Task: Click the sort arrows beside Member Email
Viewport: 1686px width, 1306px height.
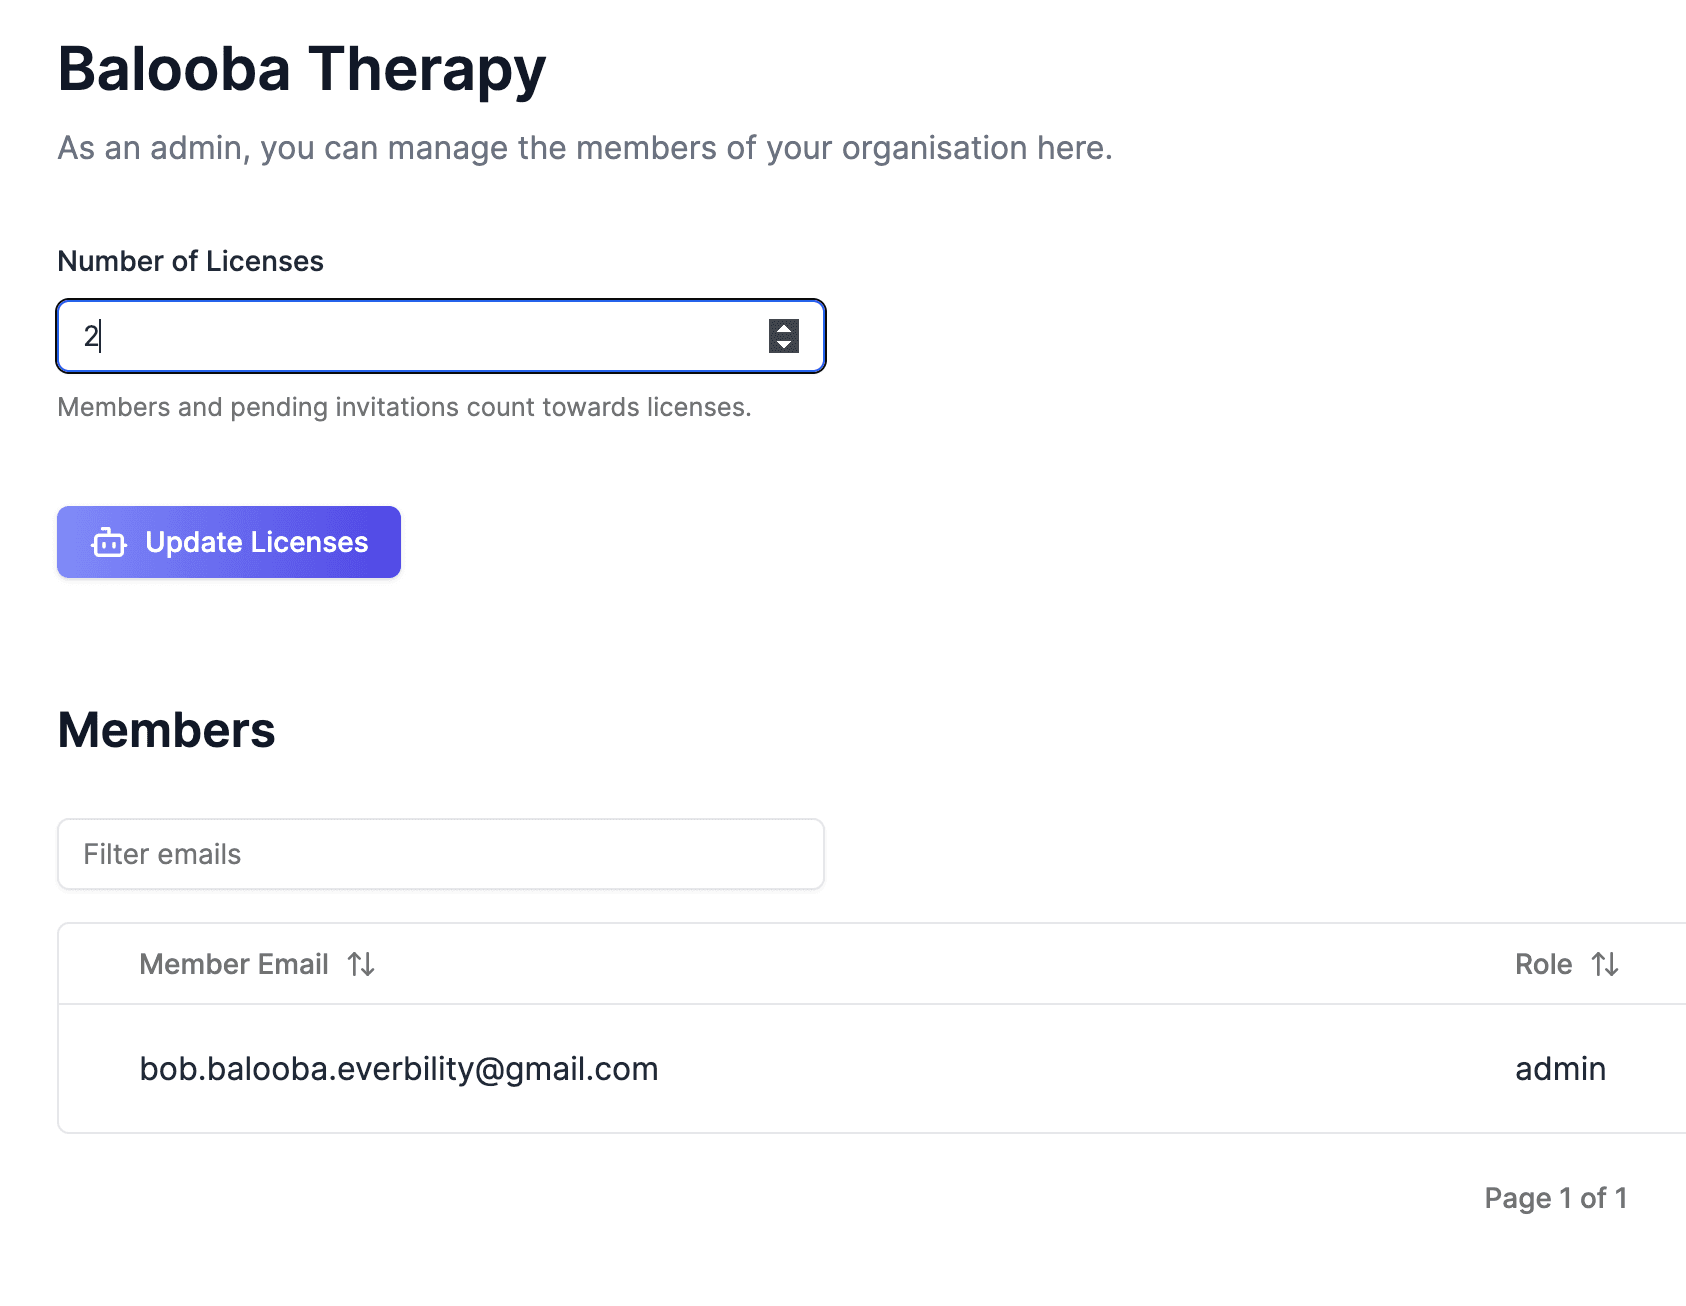Action: point(361,964)
